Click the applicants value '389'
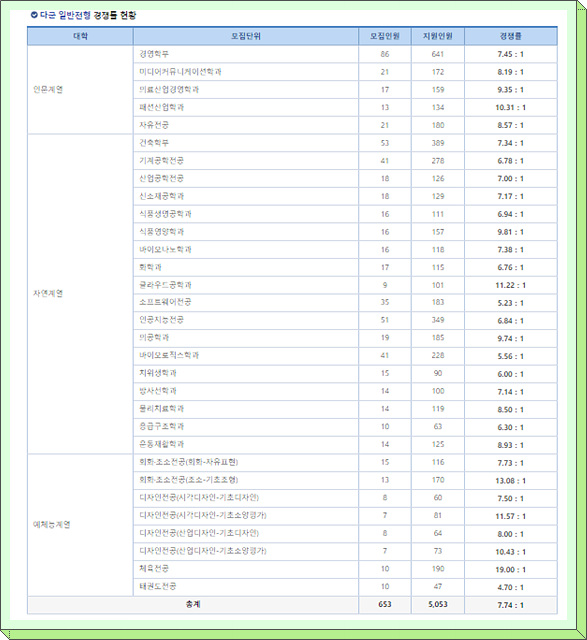Viewport: 587px width, 640px height. click(438, 143)
